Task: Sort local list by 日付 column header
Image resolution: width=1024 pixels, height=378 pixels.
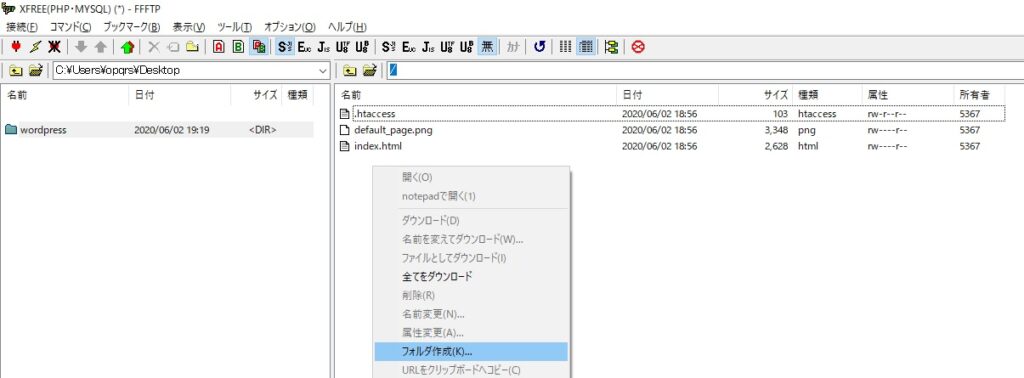Action: pyautogui.click(x=180, y=95)
